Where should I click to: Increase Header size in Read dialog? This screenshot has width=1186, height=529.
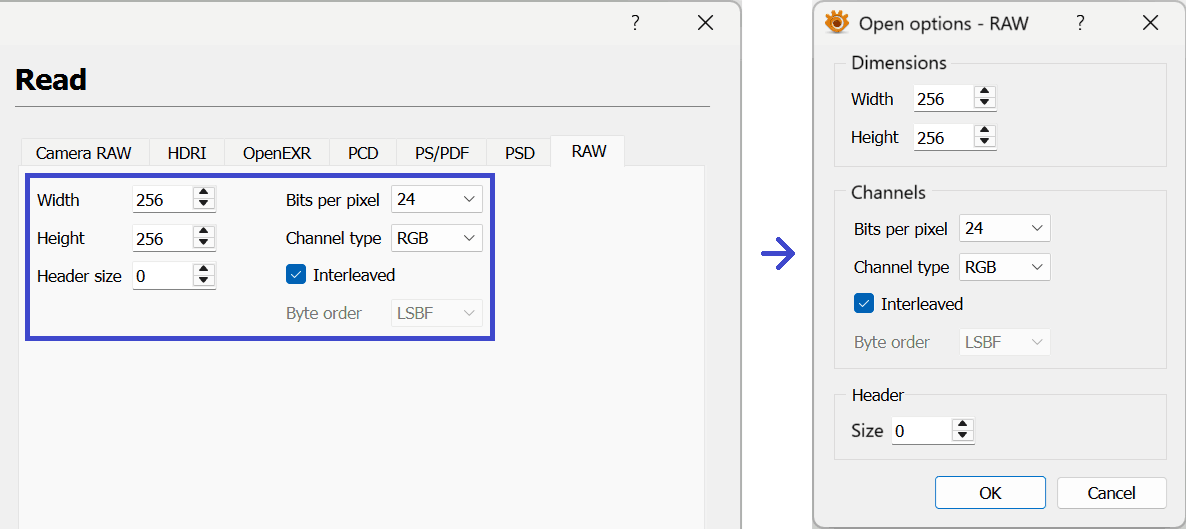[x=204, y=270]
